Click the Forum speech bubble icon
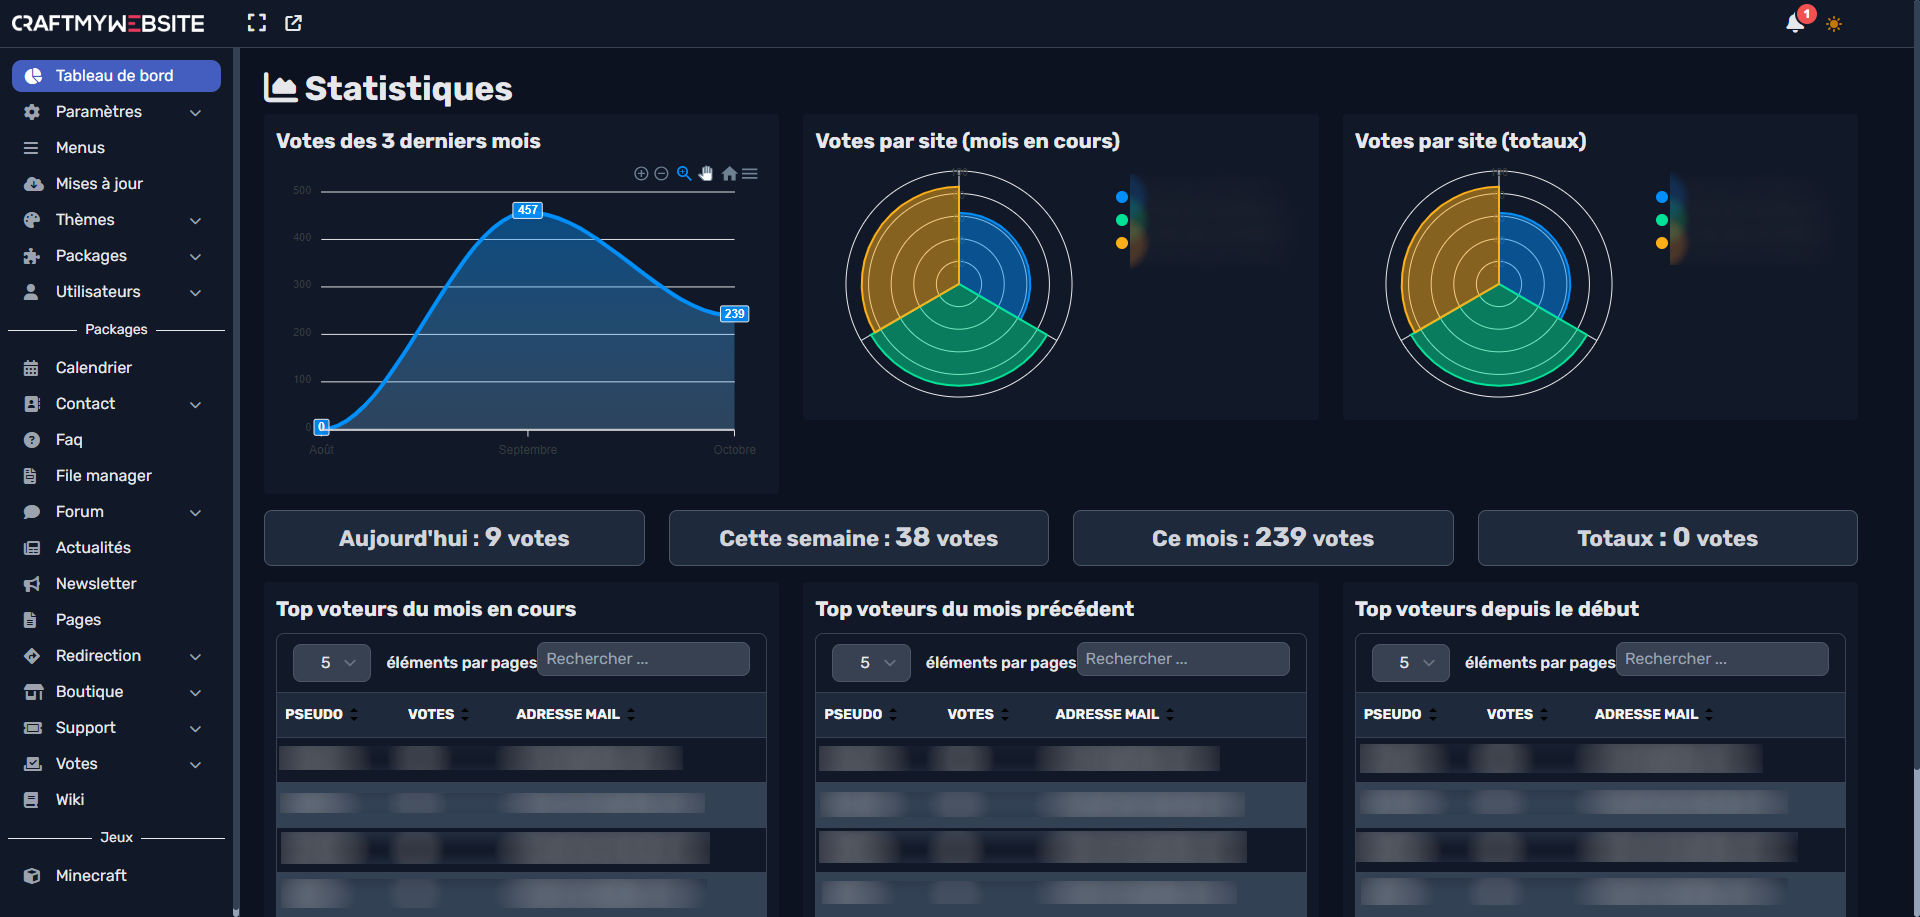 tap(32, 512)
